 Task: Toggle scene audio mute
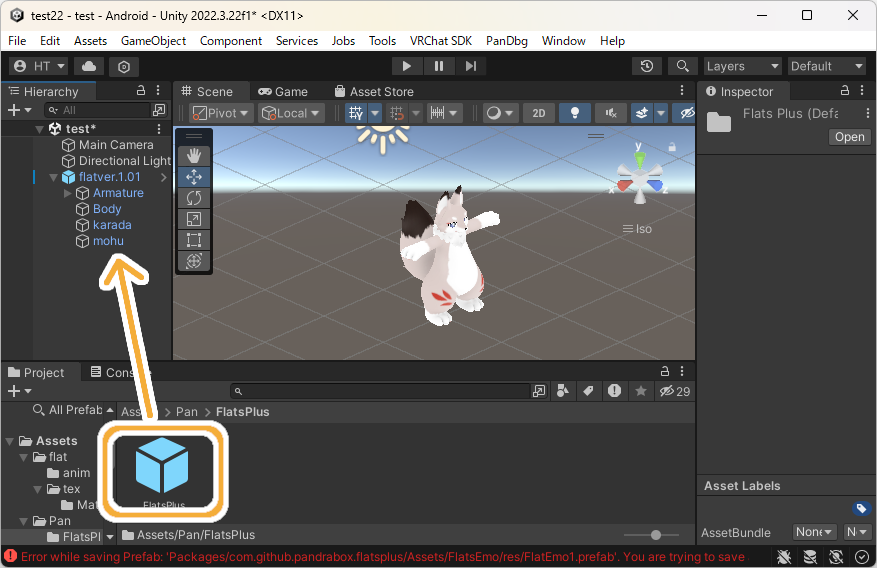coord(611,113)
